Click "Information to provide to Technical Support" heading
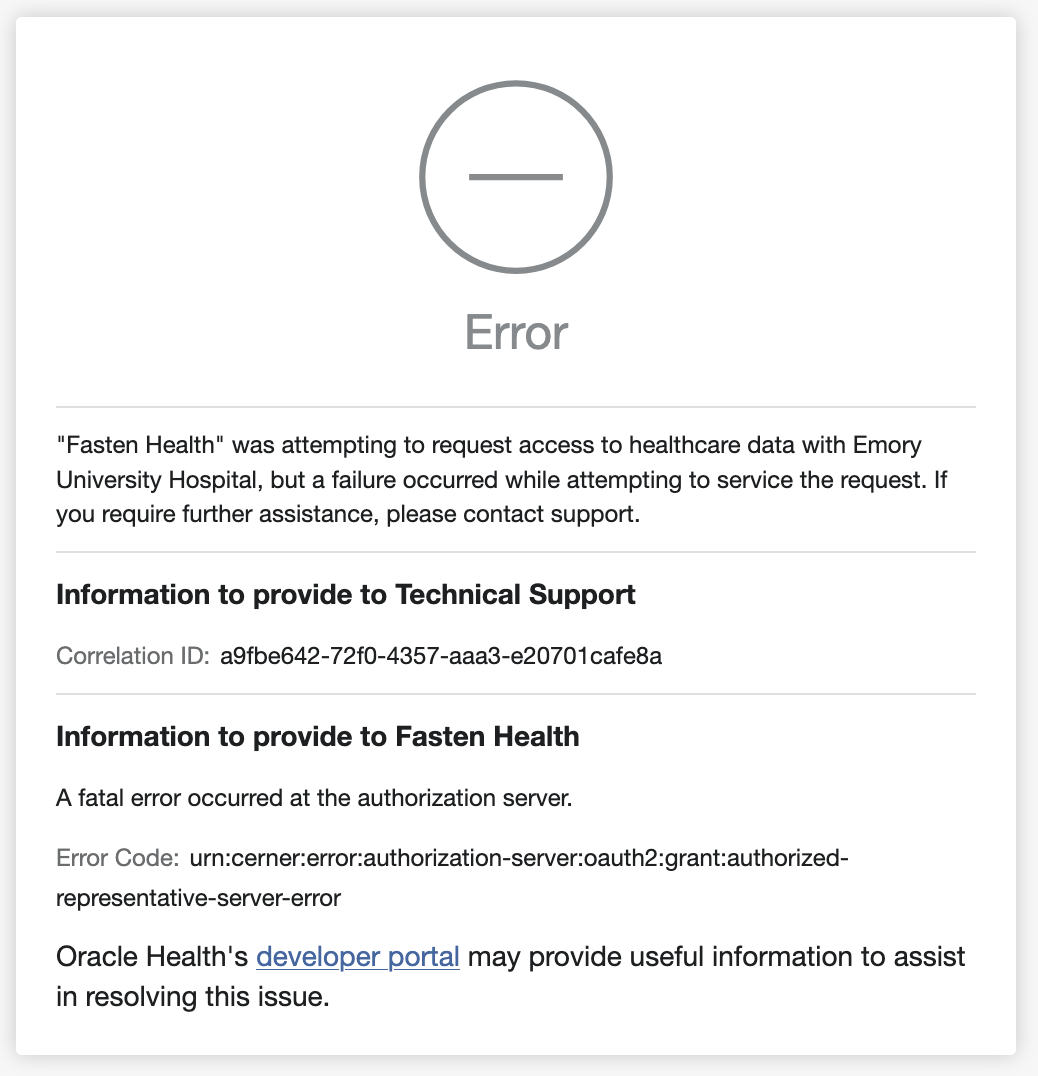This screenshot has height=1076, width=1038. (346, 595)
